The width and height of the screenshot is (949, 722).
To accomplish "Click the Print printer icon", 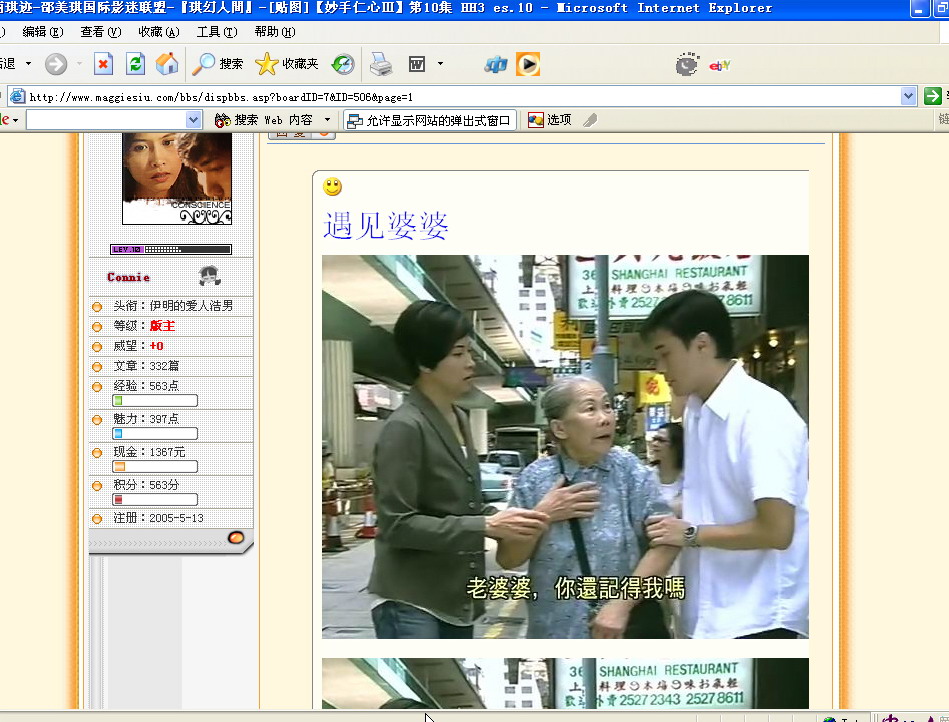I will [381, 64].
